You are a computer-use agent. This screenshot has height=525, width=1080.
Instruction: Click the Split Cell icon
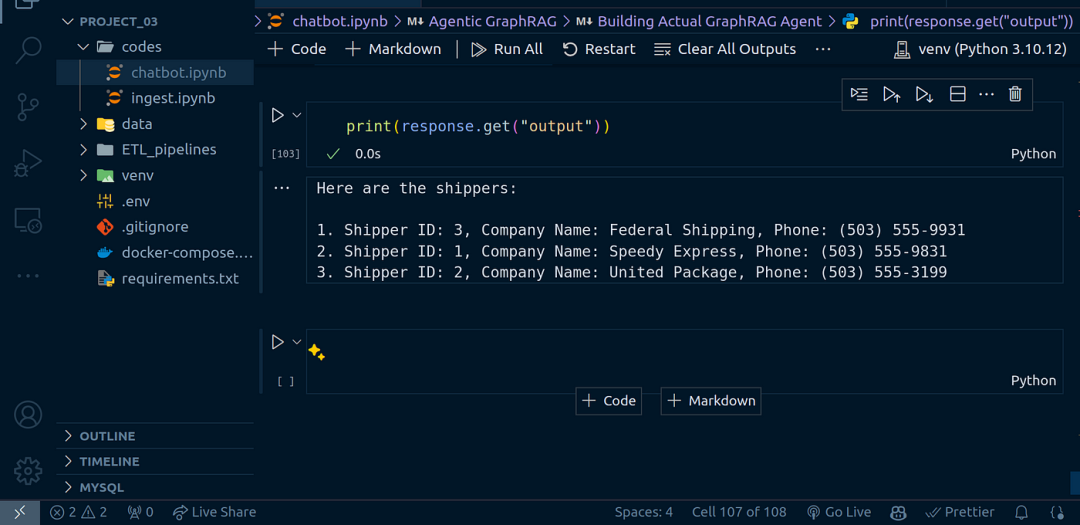tap(957, 94)
